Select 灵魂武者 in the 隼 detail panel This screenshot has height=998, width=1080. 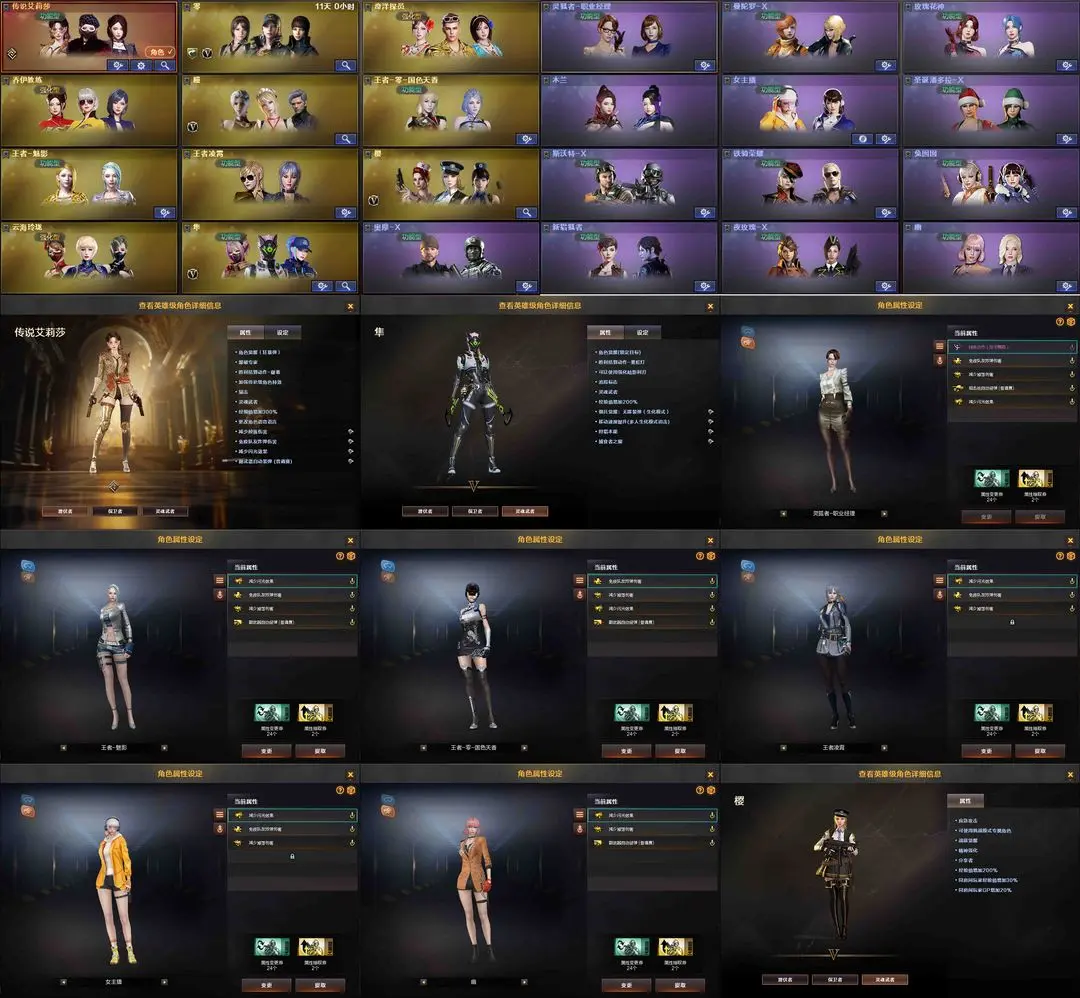click(x=525, y=511)
